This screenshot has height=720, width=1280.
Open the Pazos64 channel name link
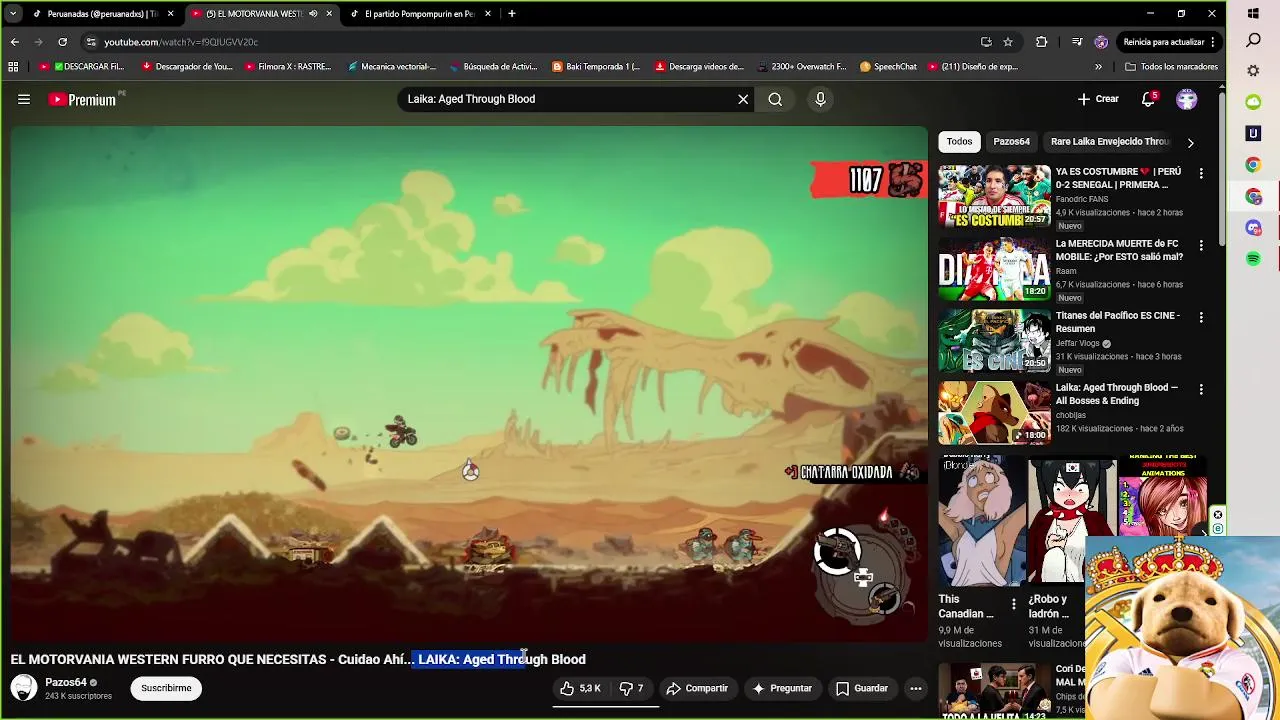[x=66, y=682]
